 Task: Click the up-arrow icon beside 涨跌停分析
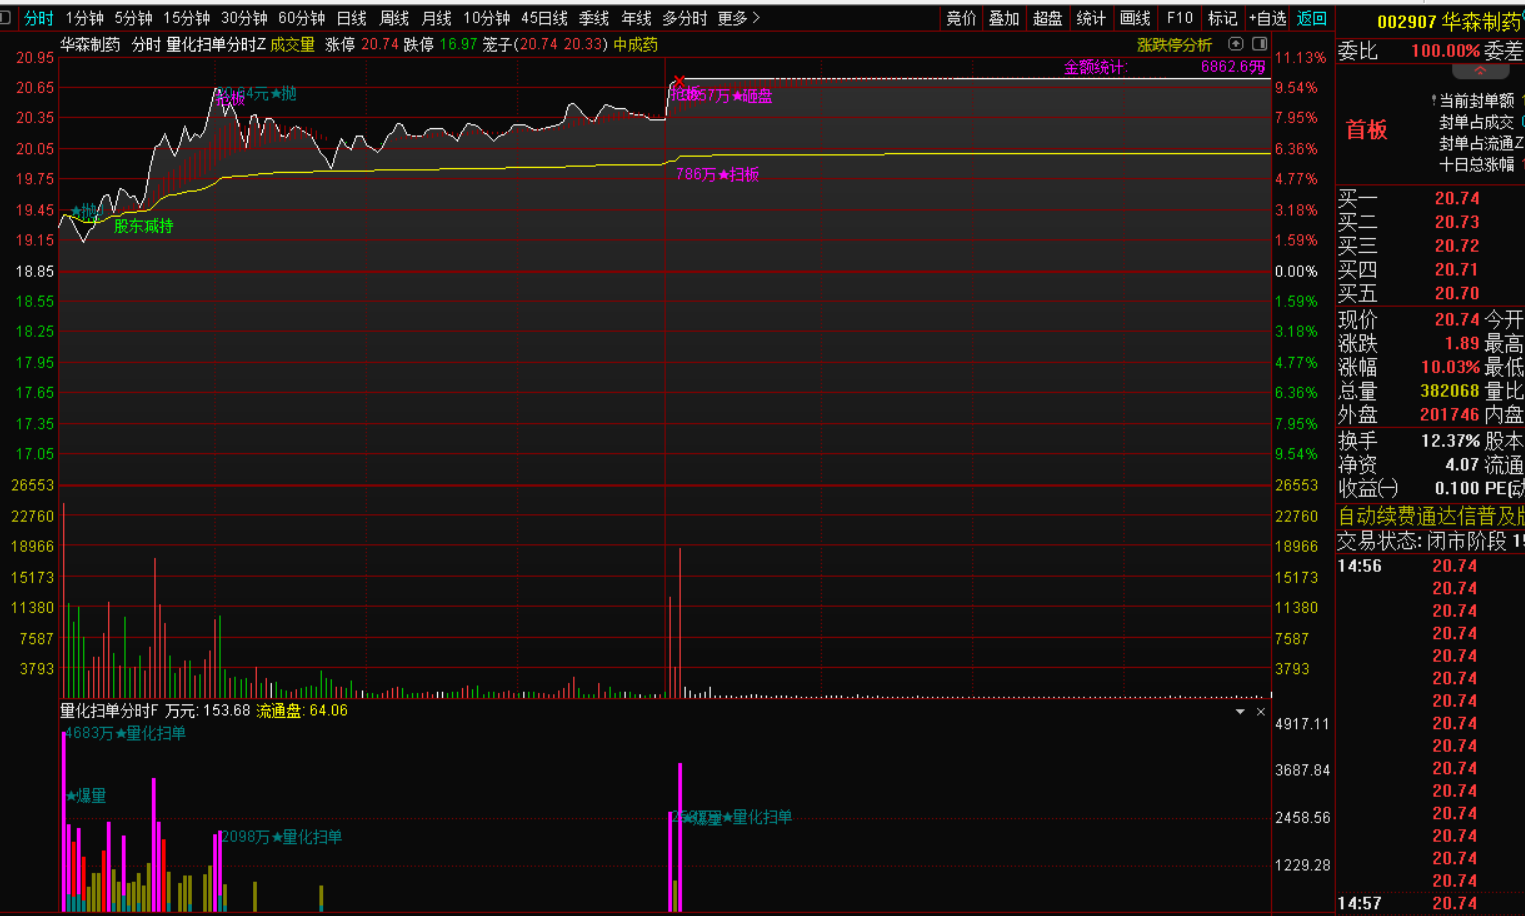(x=1236, y=44)
